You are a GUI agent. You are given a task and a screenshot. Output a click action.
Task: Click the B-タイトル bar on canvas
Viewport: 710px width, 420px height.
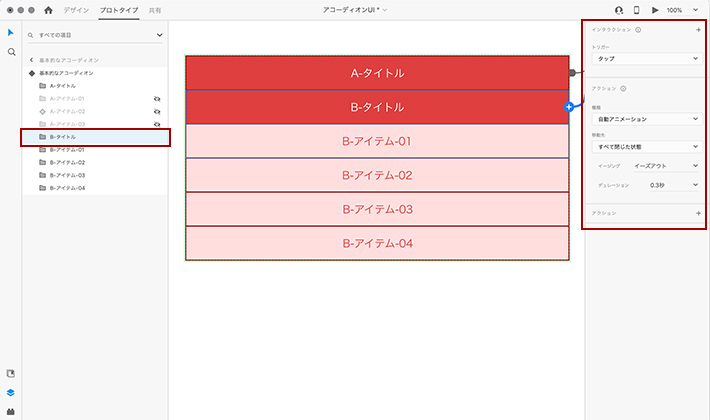(377, 107)
